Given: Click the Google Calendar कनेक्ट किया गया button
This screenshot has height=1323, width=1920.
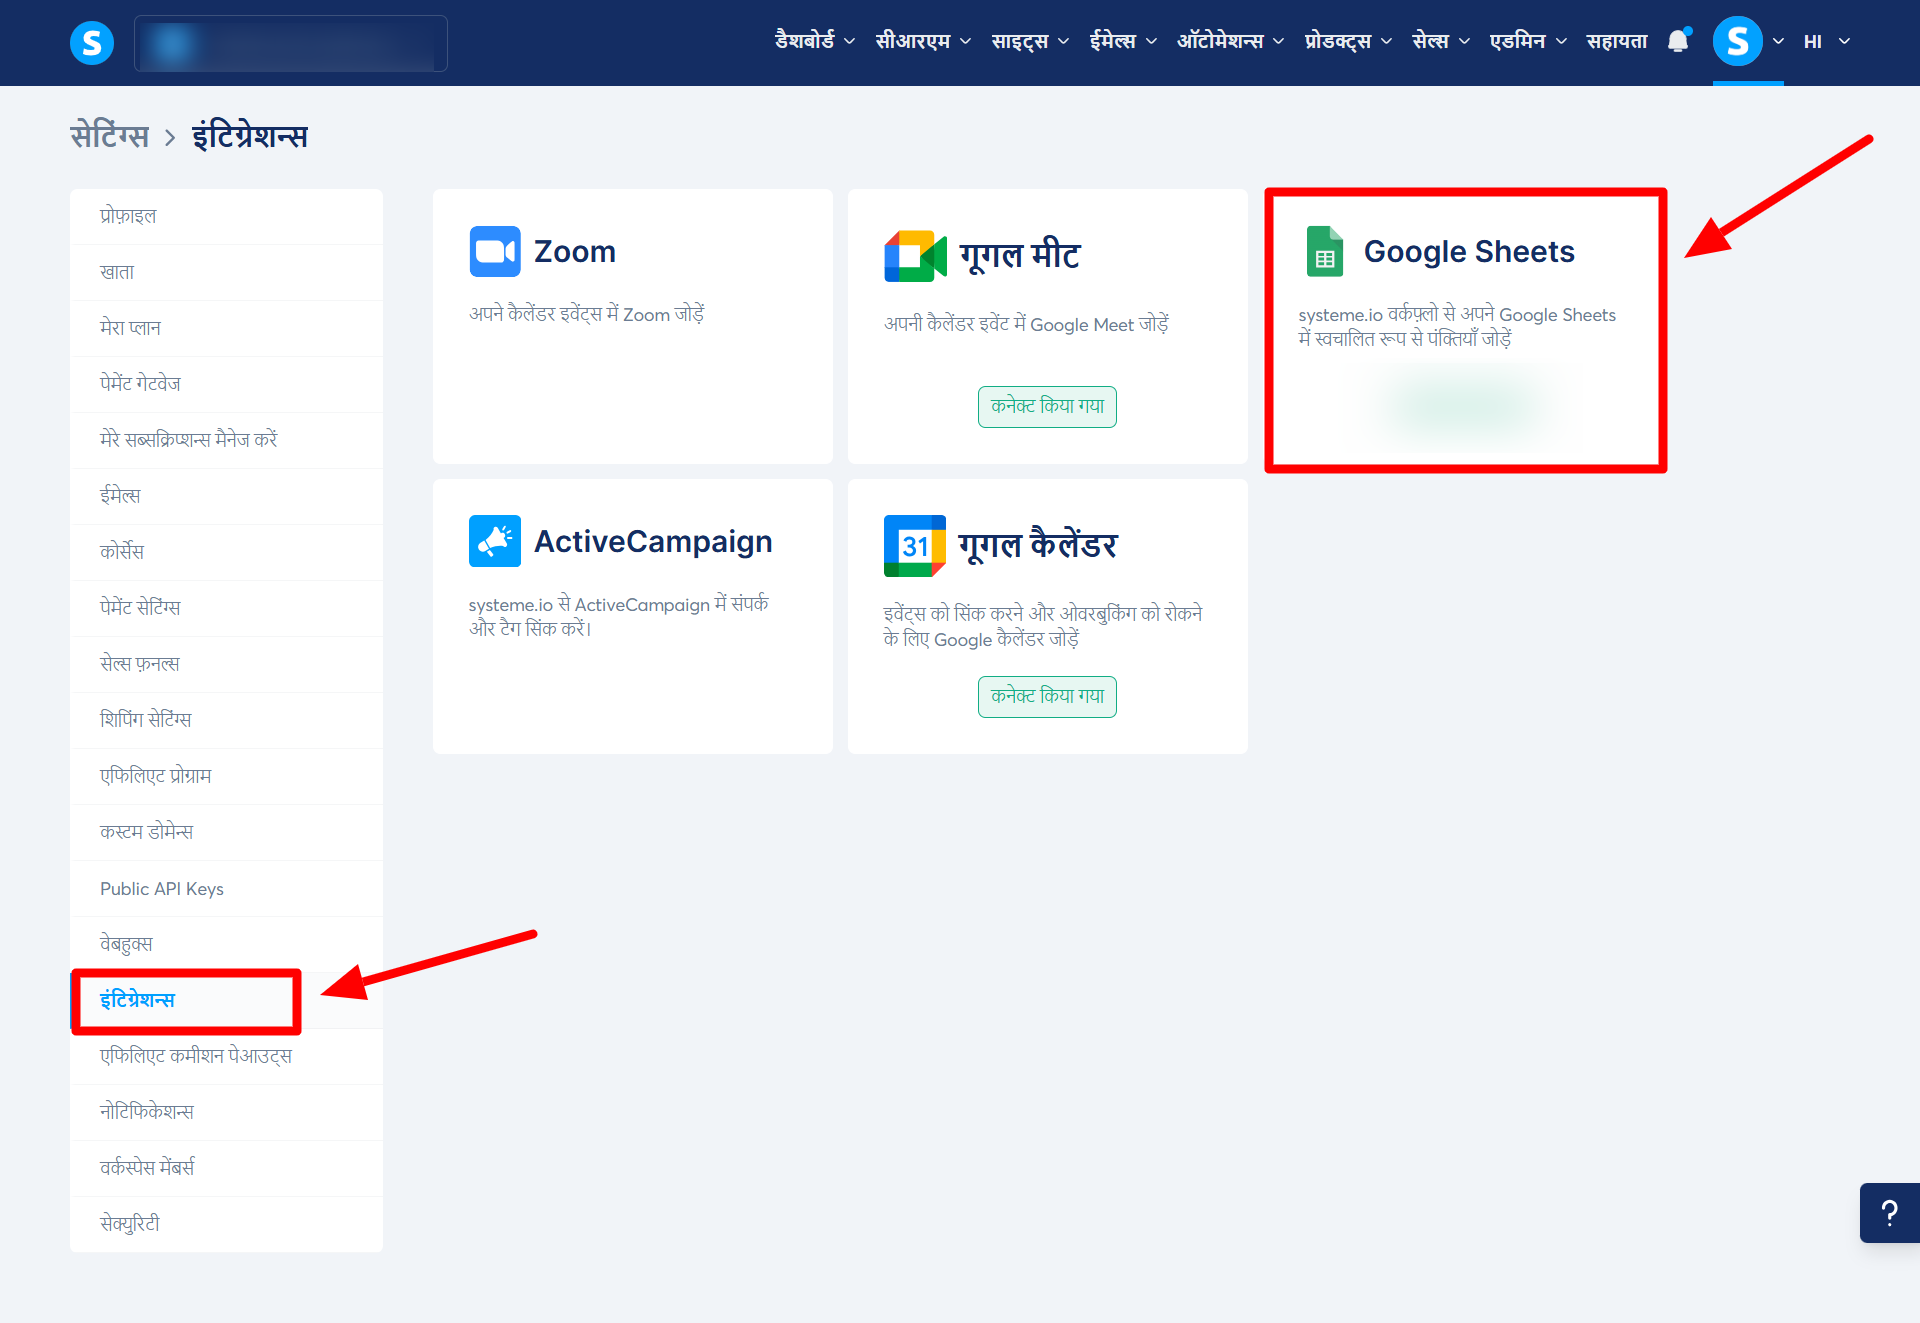Looking at the screenshot, I should [1047, 696].
